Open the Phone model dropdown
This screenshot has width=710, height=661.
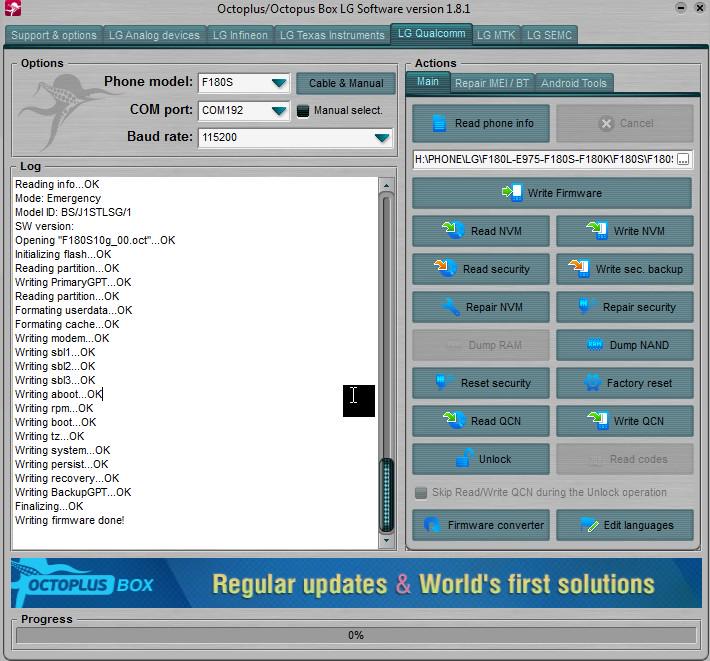click(x=279, y=83)
